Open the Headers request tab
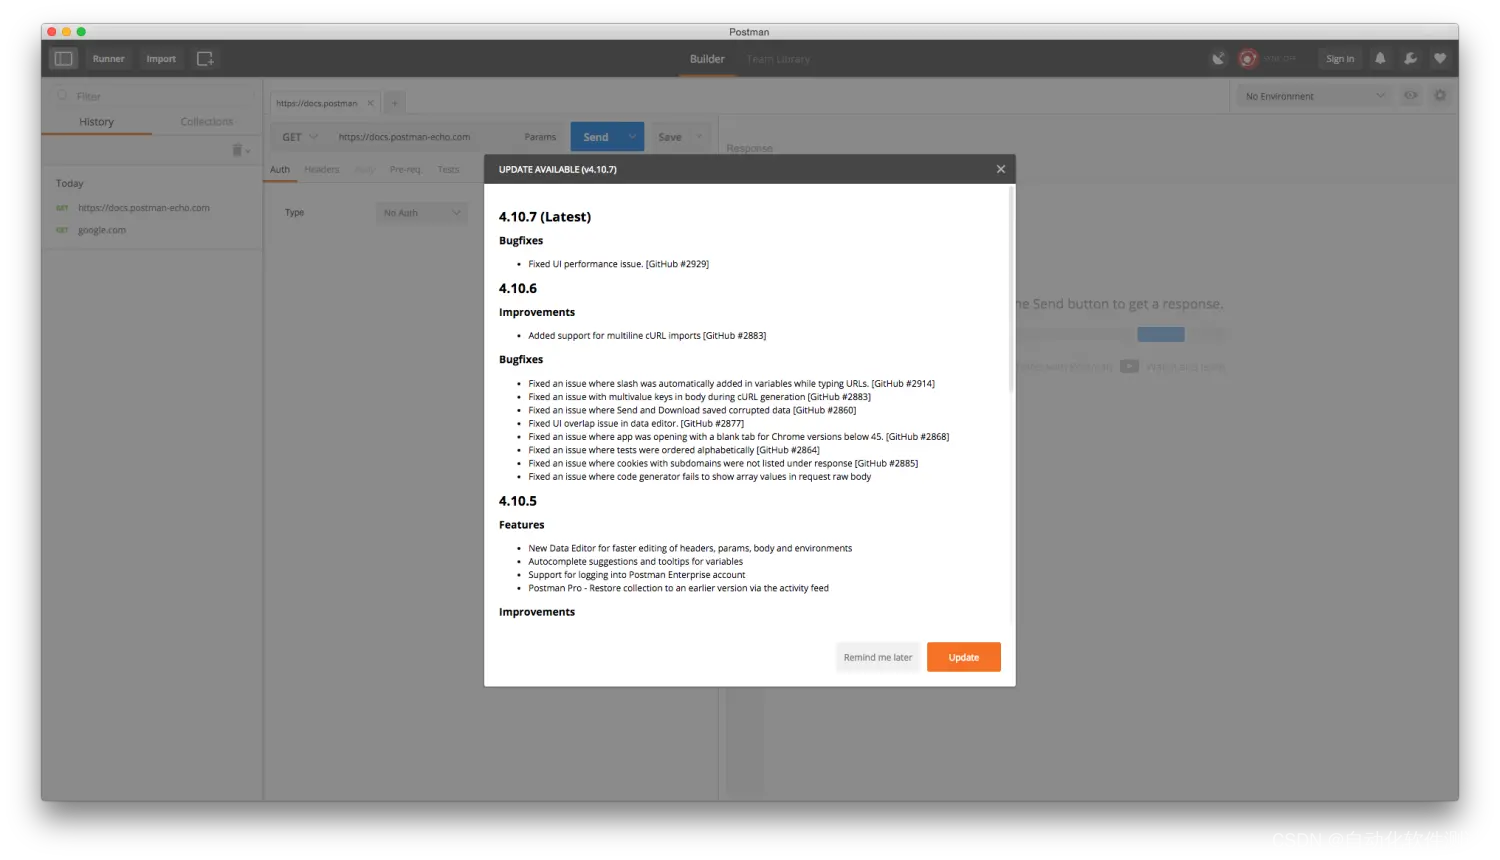 tap(322, 170)
